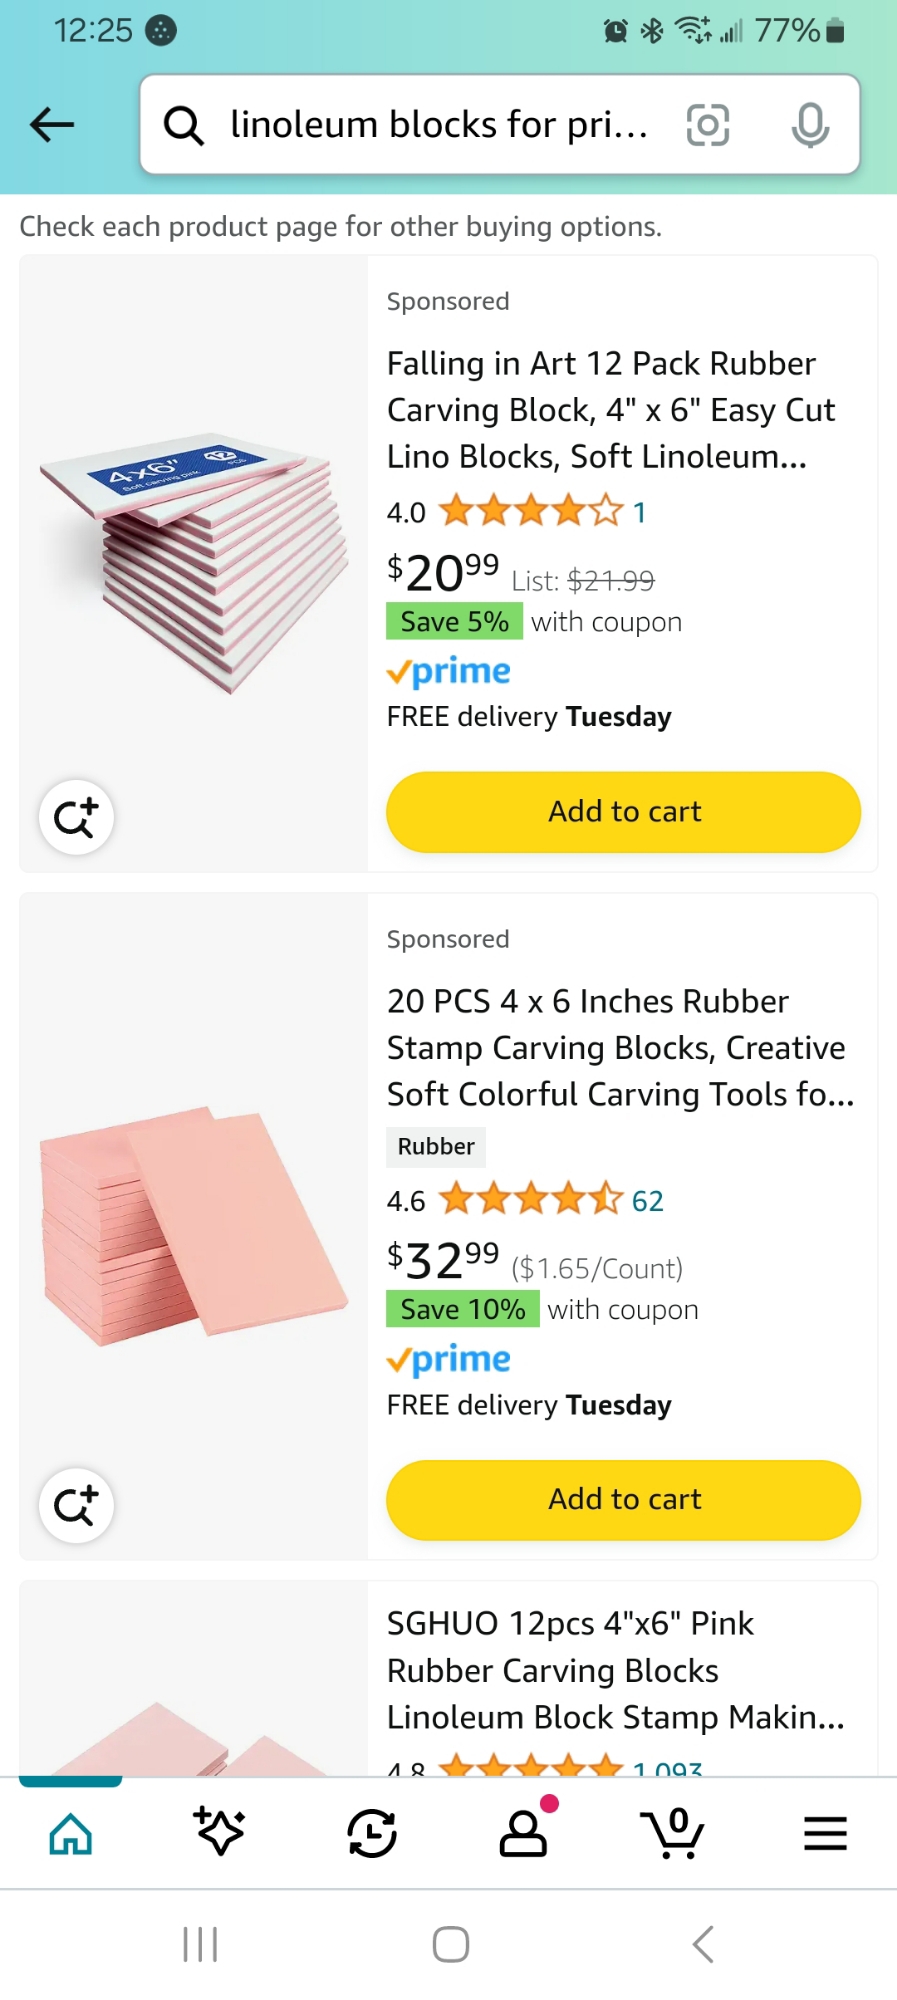This screenshot has width=897, height=2000.
Task: Open the Home tab in bottom navigation
Action: 71,1834
